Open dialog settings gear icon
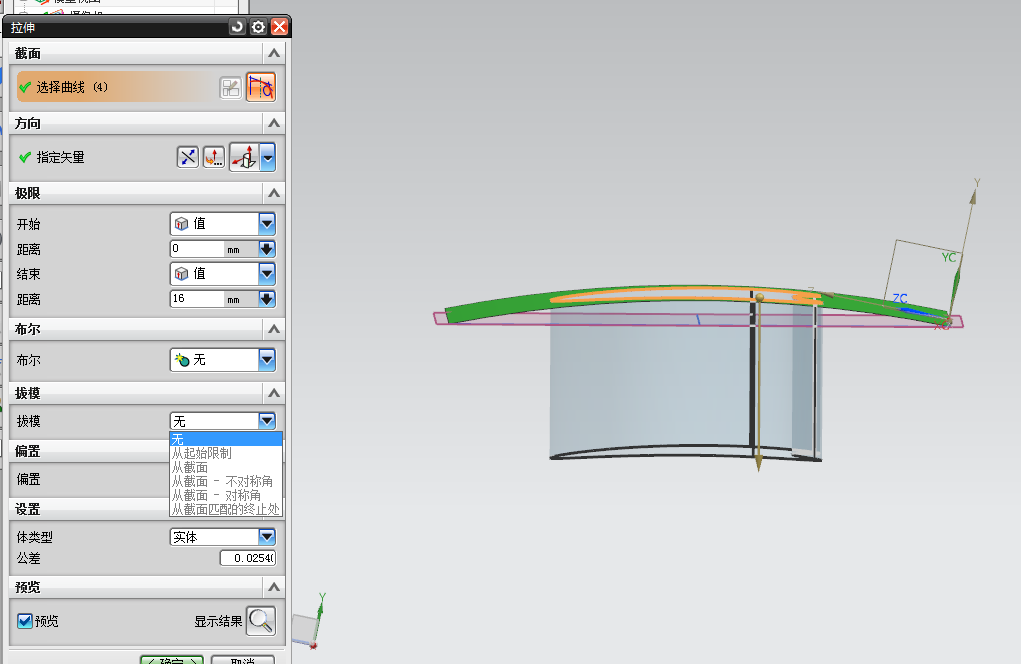Image resolution: width=1021 pixels, height=664 pixels. click(x=258, y=28)
